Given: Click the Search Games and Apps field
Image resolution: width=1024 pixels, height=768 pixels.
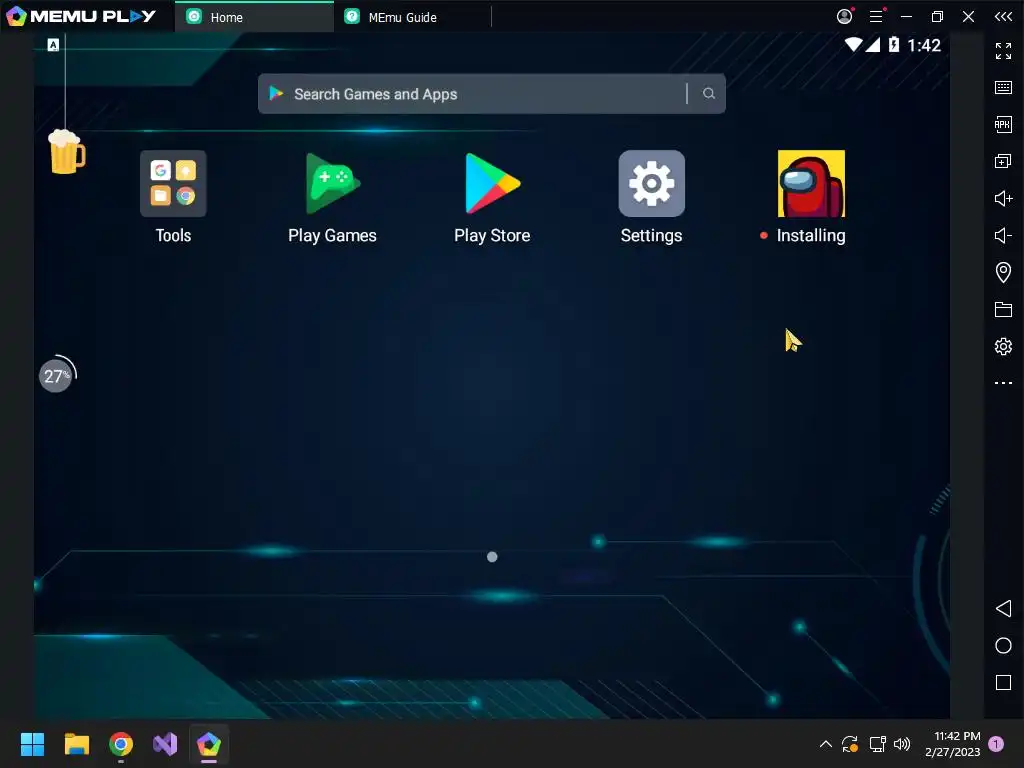Looking at the screenshot, I should click(x=491, y=94).
